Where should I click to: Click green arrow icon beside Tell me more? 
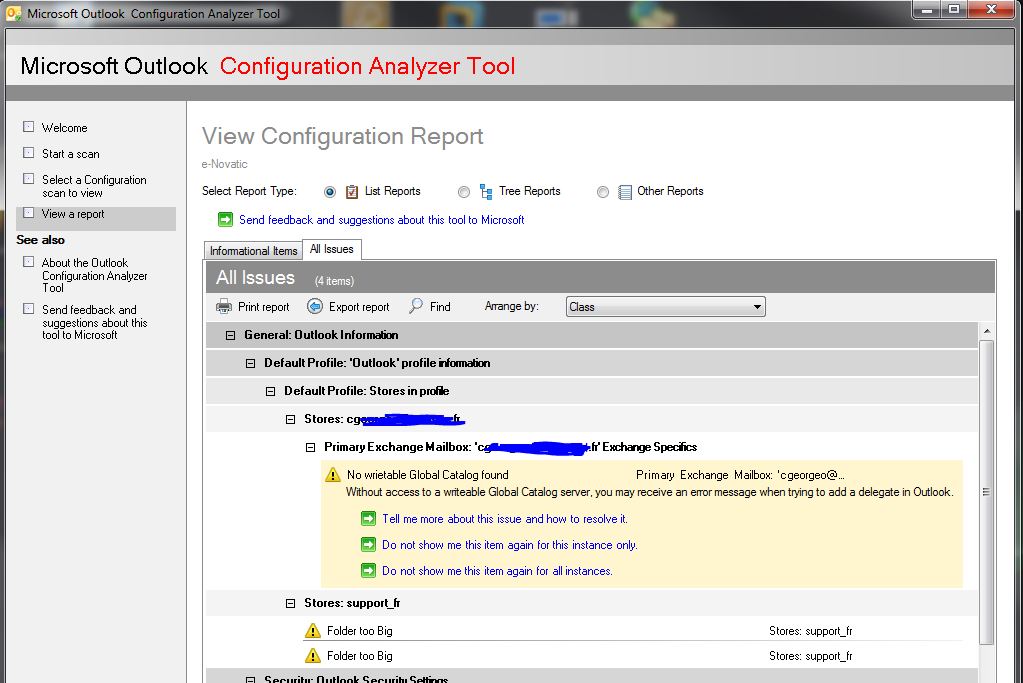(369, 519)
